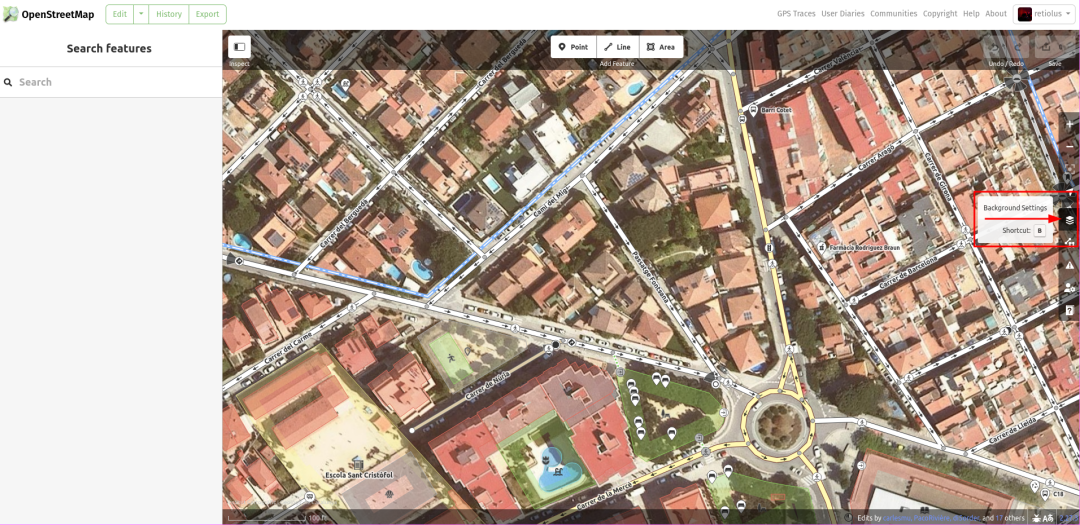The image size is (1080, 525).
Task: Open GPS Traces page
Action: pos(796,14)
